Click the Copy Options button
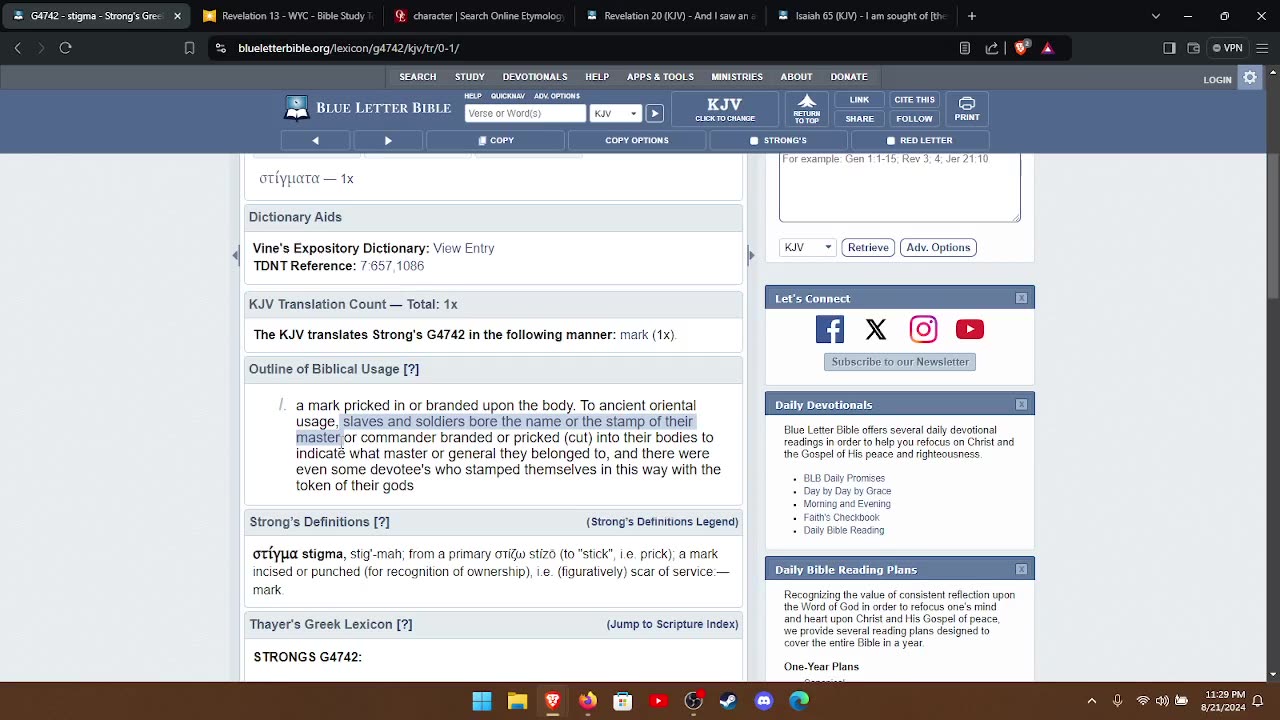 (x=637, y=140)
